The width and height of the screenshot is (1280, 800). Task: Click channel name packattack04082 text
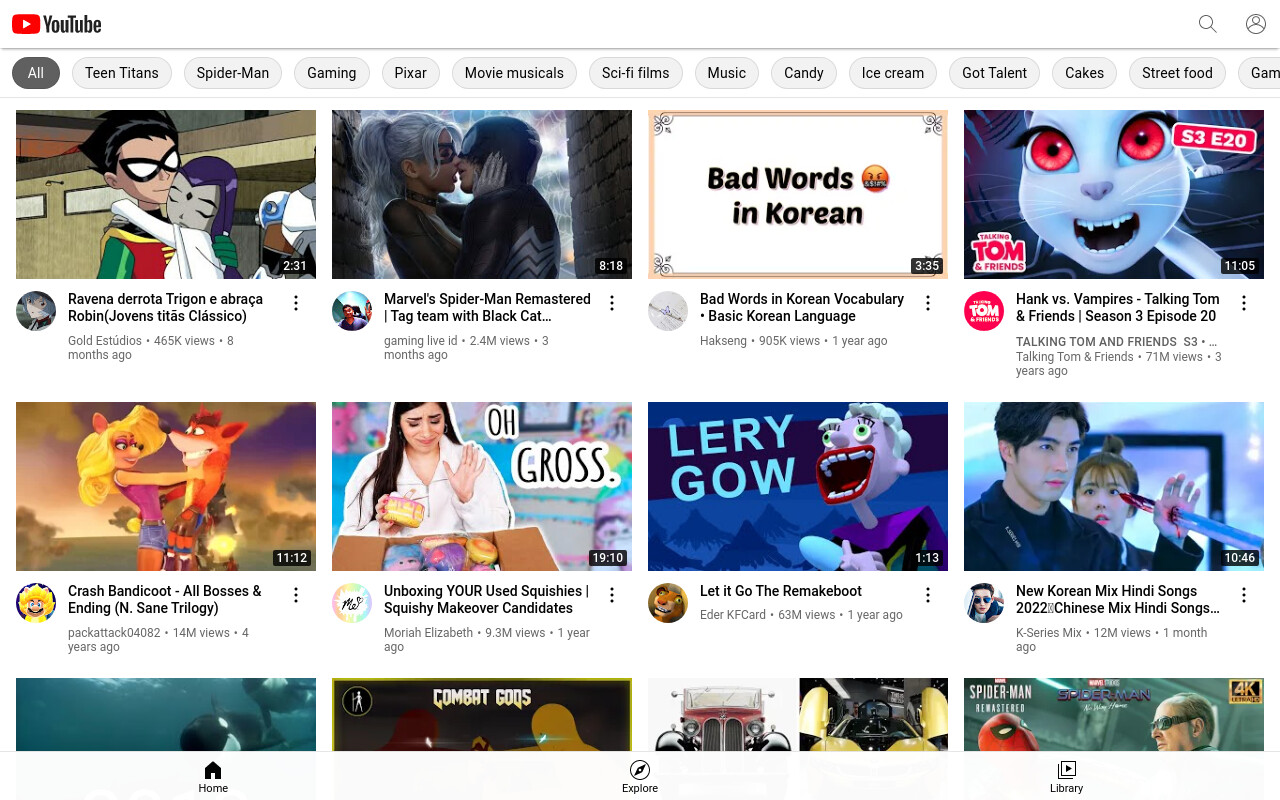[x=114, y=633]
